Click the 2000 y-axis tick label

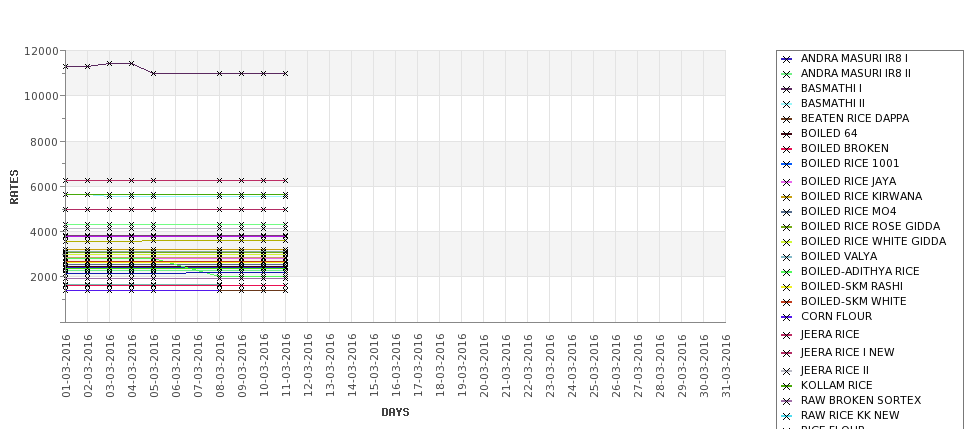44,277
